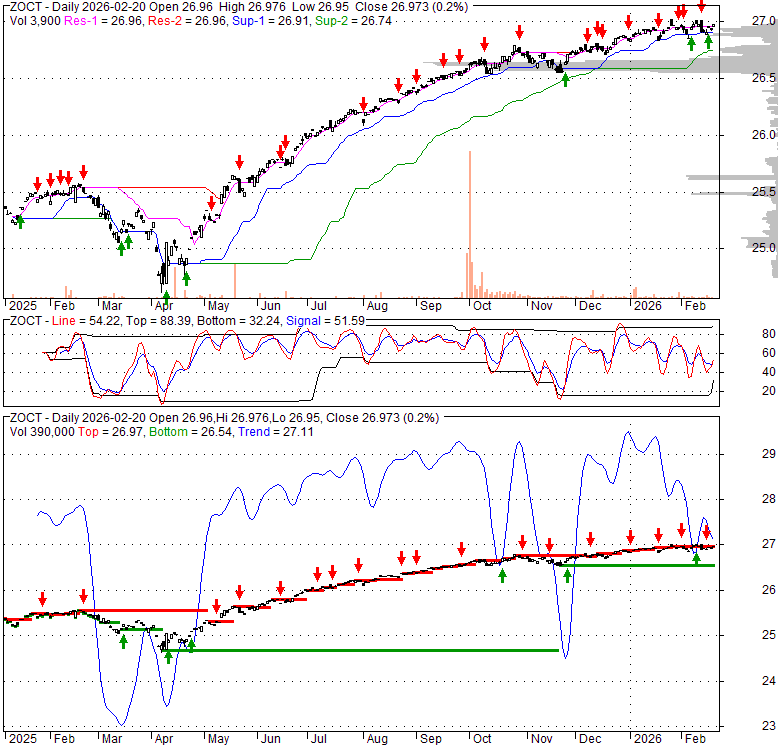Click the Oct label on the top chart's date axis
780x745 pixels.
click(x=482, y=305)
